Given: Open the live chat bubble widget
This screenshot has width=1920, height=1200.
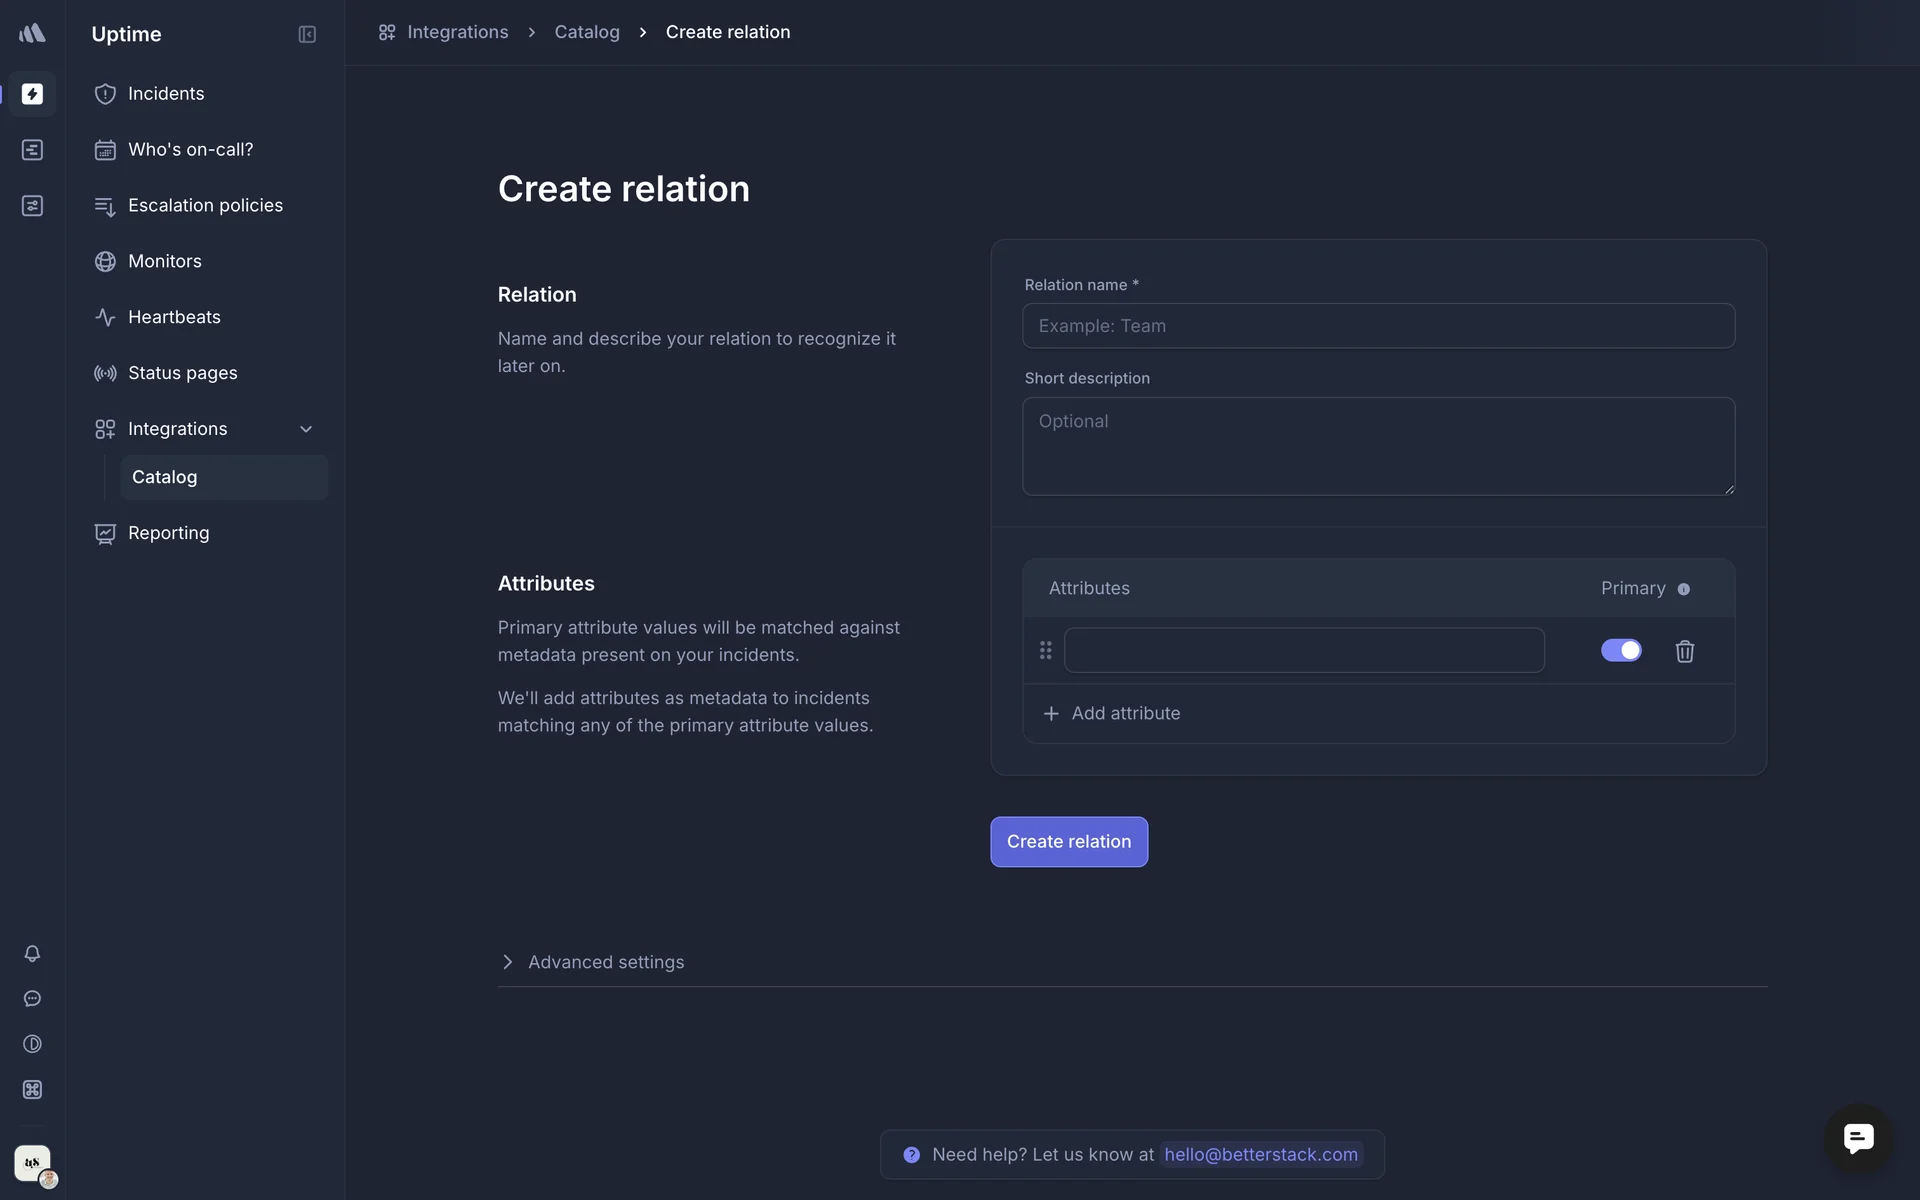Looking at the screenshot, I should [1858, 1137].
